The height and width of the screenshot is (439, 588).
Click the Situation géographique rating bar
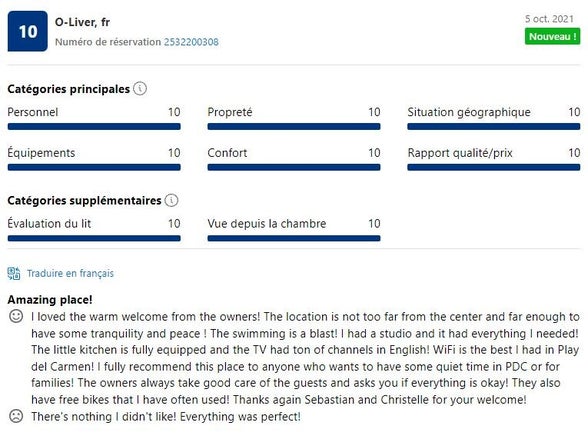(494, 127)
